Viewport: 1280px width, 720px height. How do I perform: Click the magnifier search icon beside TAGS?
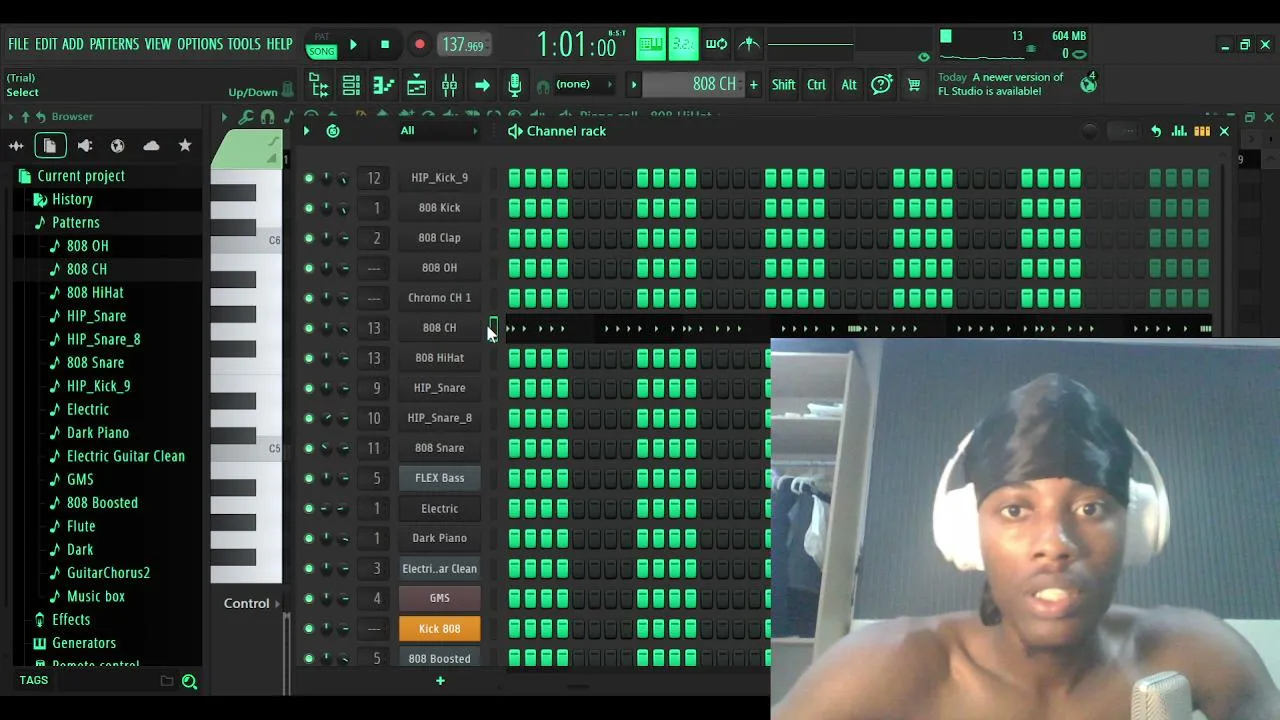(189, 681)
